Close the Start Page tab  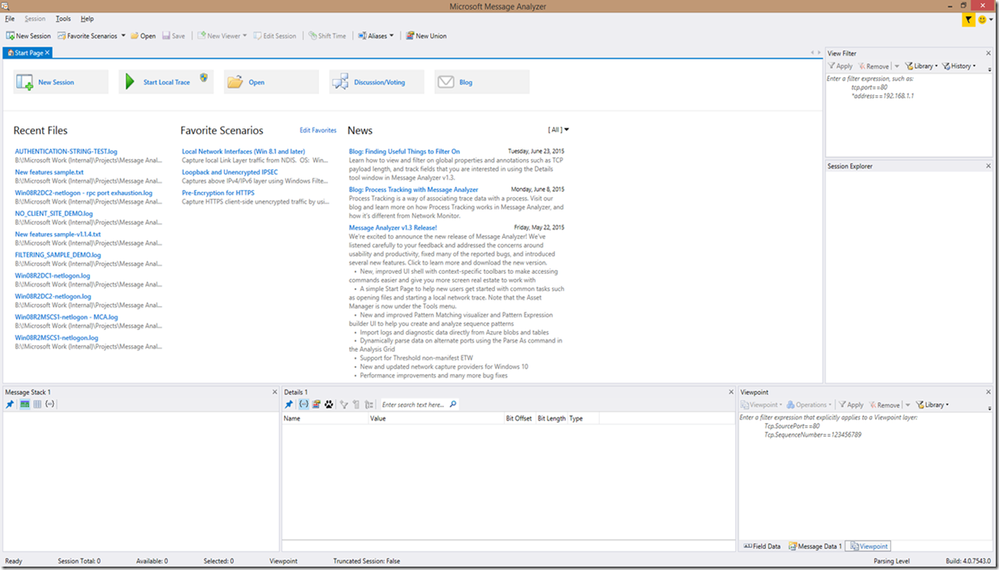click(x=48, y=53)
